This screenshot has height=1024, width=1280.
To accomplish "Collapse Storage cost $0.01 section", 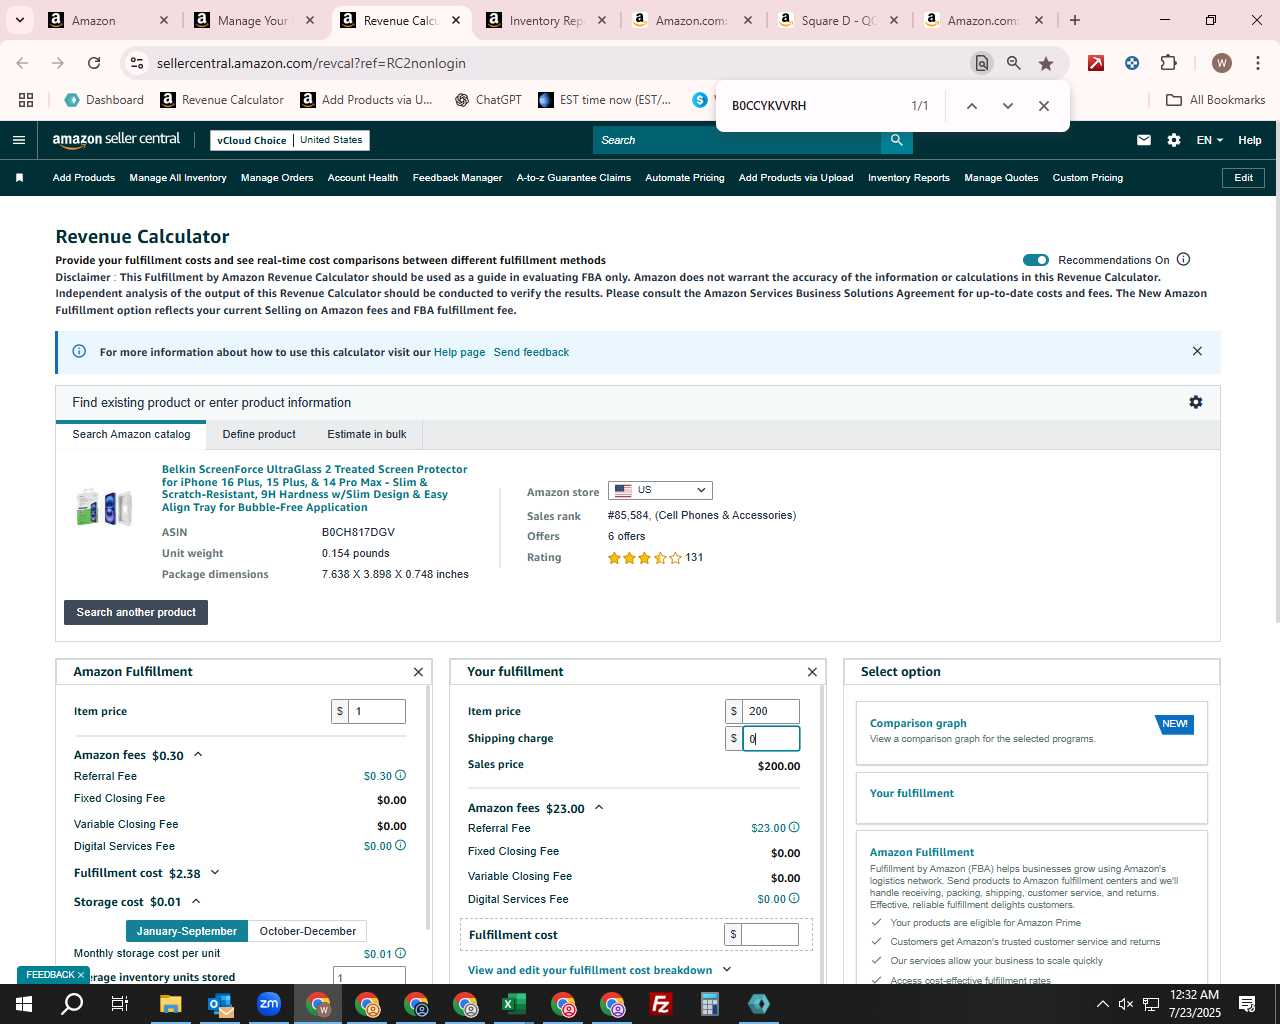I will pyautogui.click(x=196, y=902).
